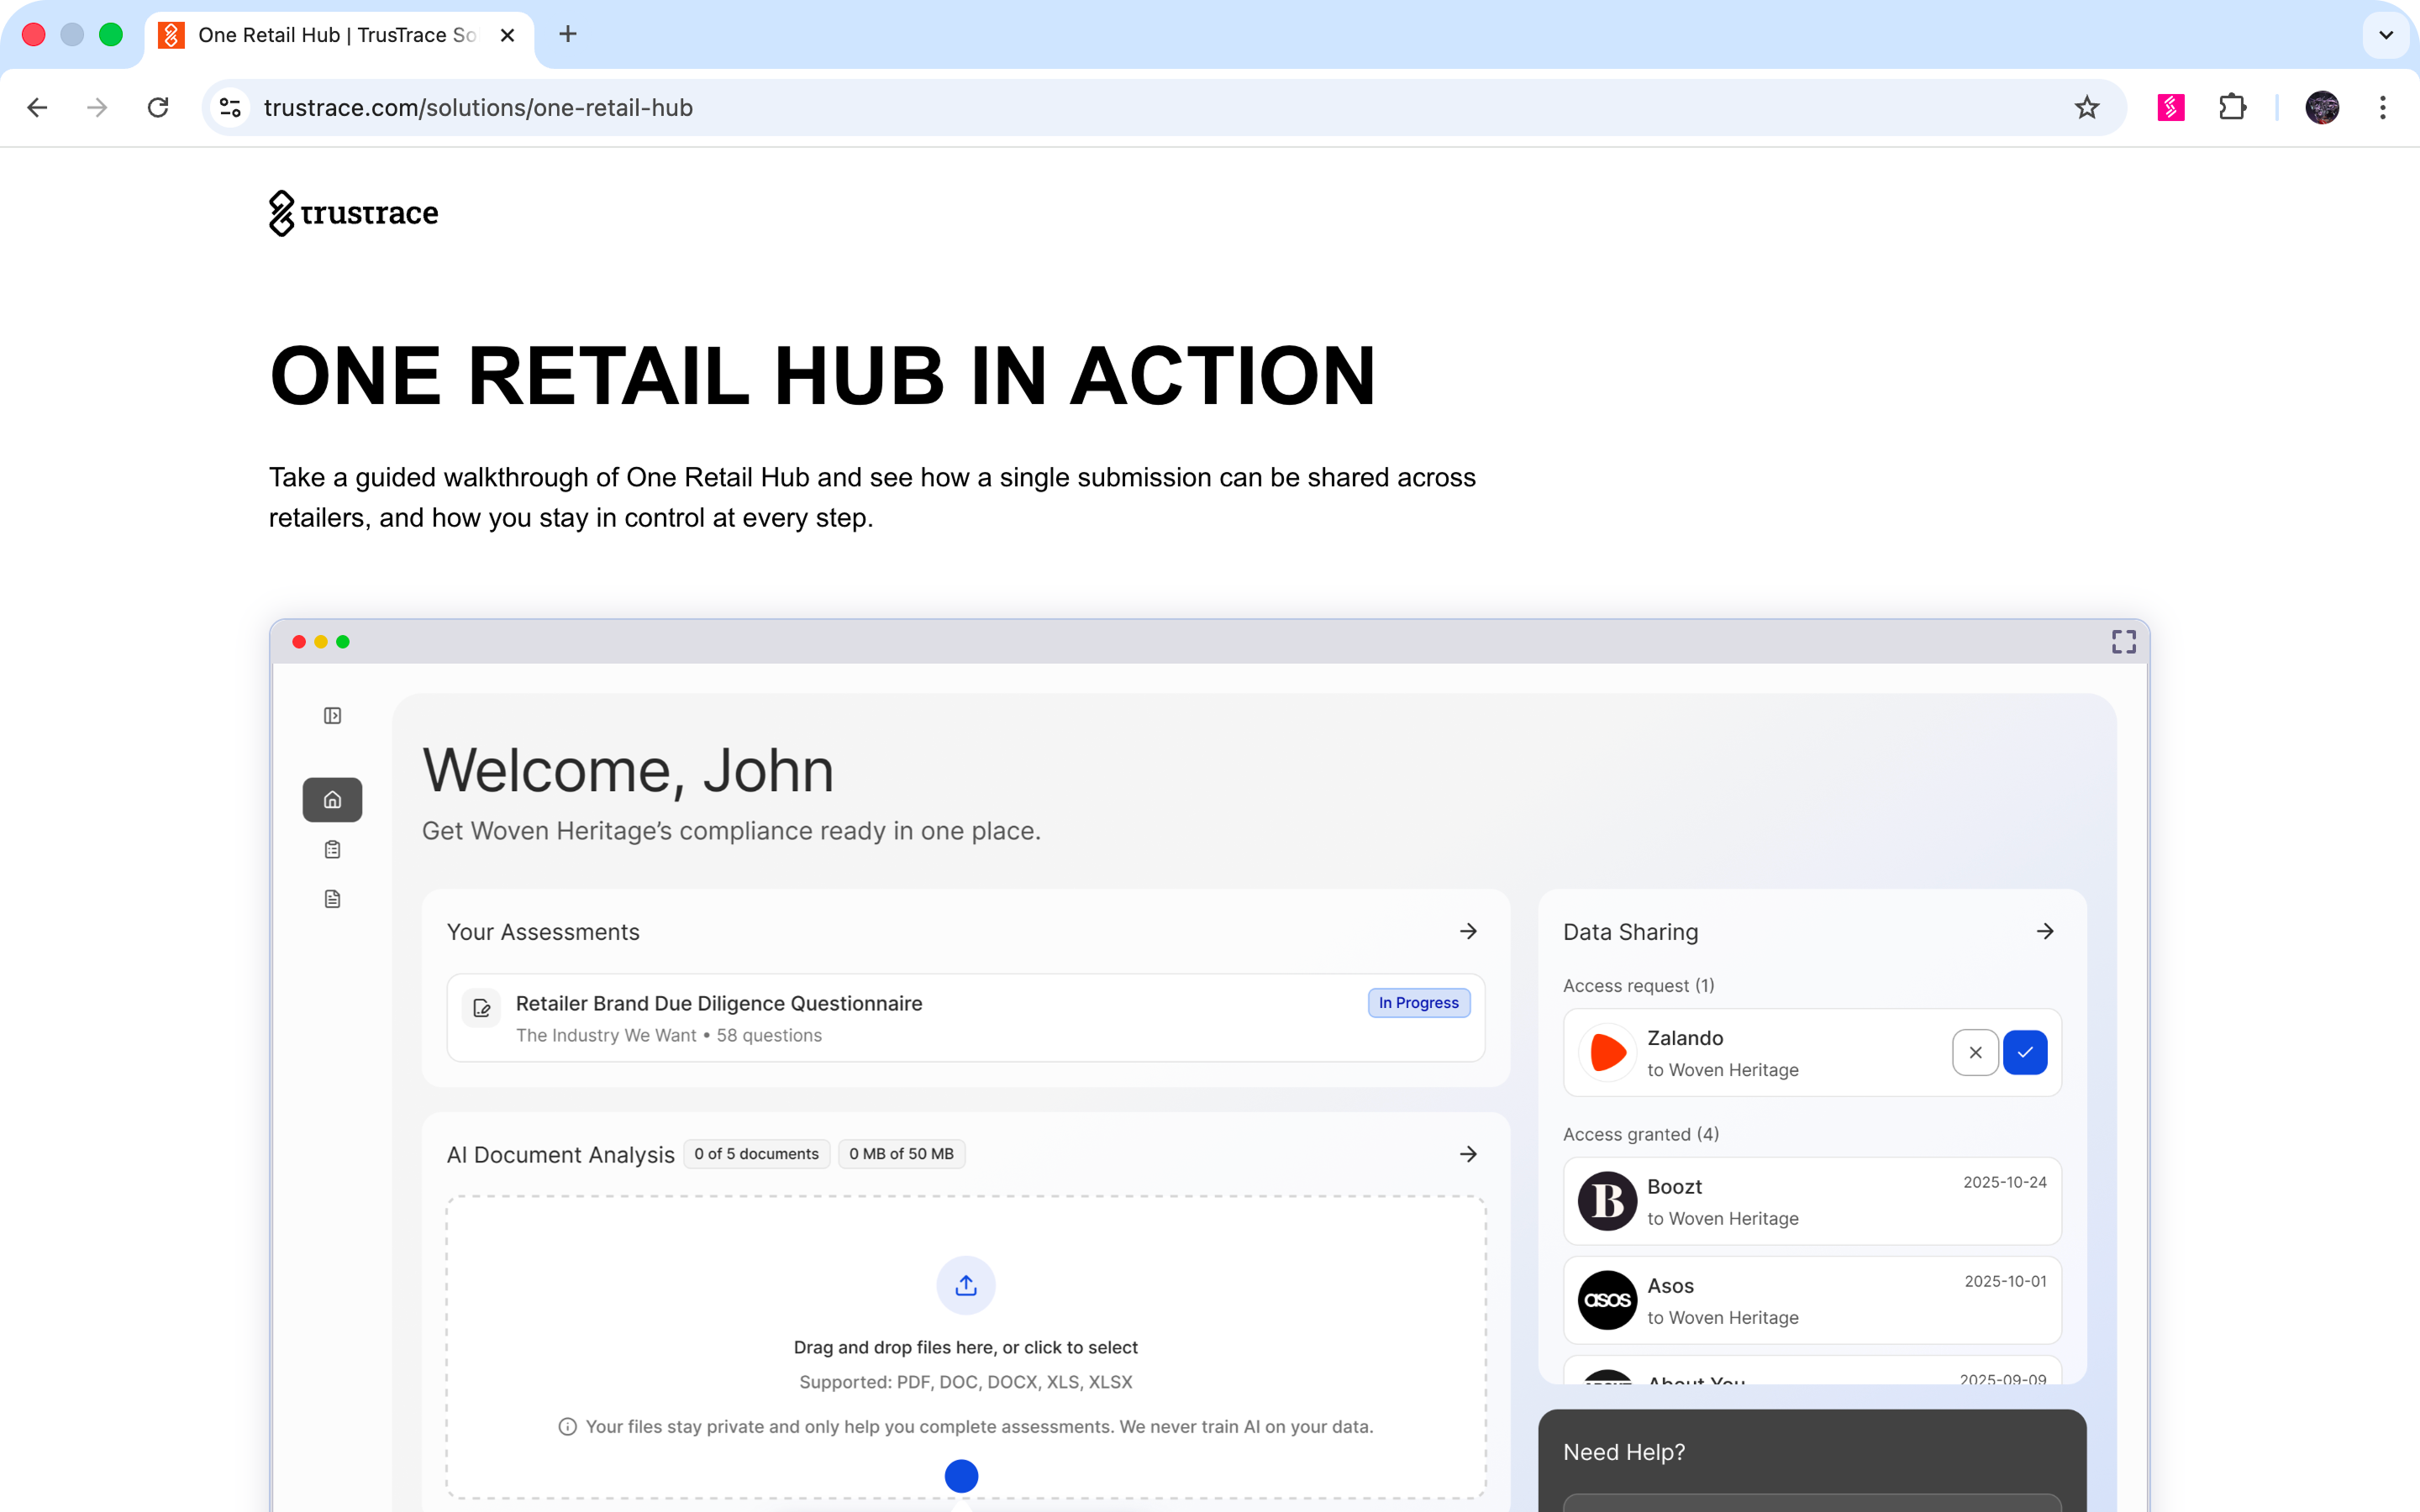This screenshot has width=2420, height=1512.
Task: Click the TrusTrace logo link
Action: [x=354, y=213]
